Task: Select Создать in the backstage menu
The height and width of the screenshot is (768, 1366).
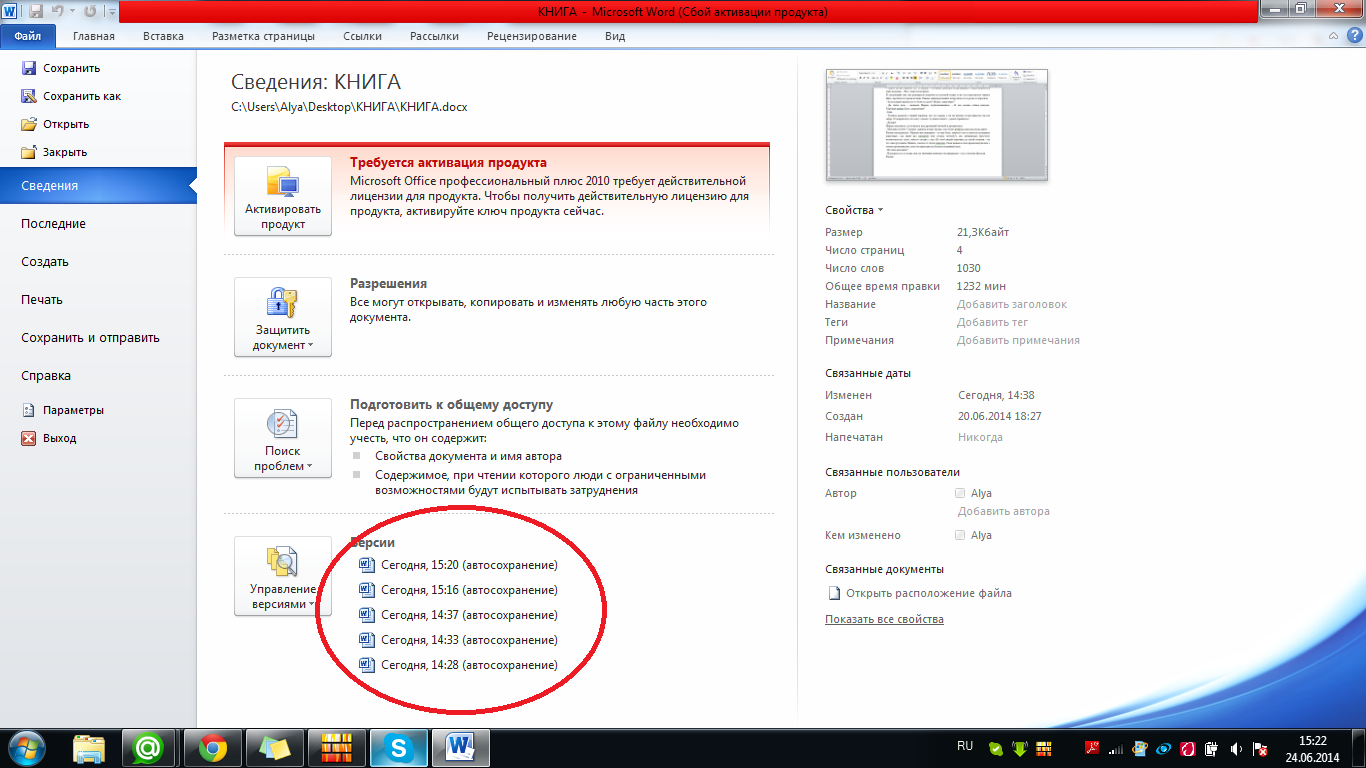Action: pyautogui.click(x=98, y=262)
